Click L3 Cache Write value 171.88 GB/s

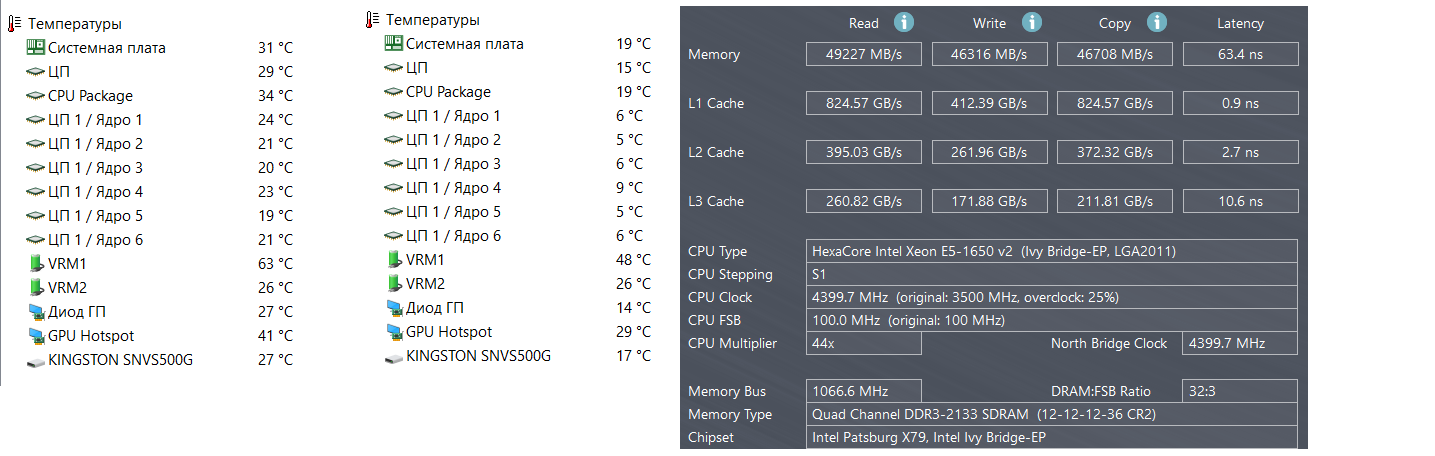(989, 201)
